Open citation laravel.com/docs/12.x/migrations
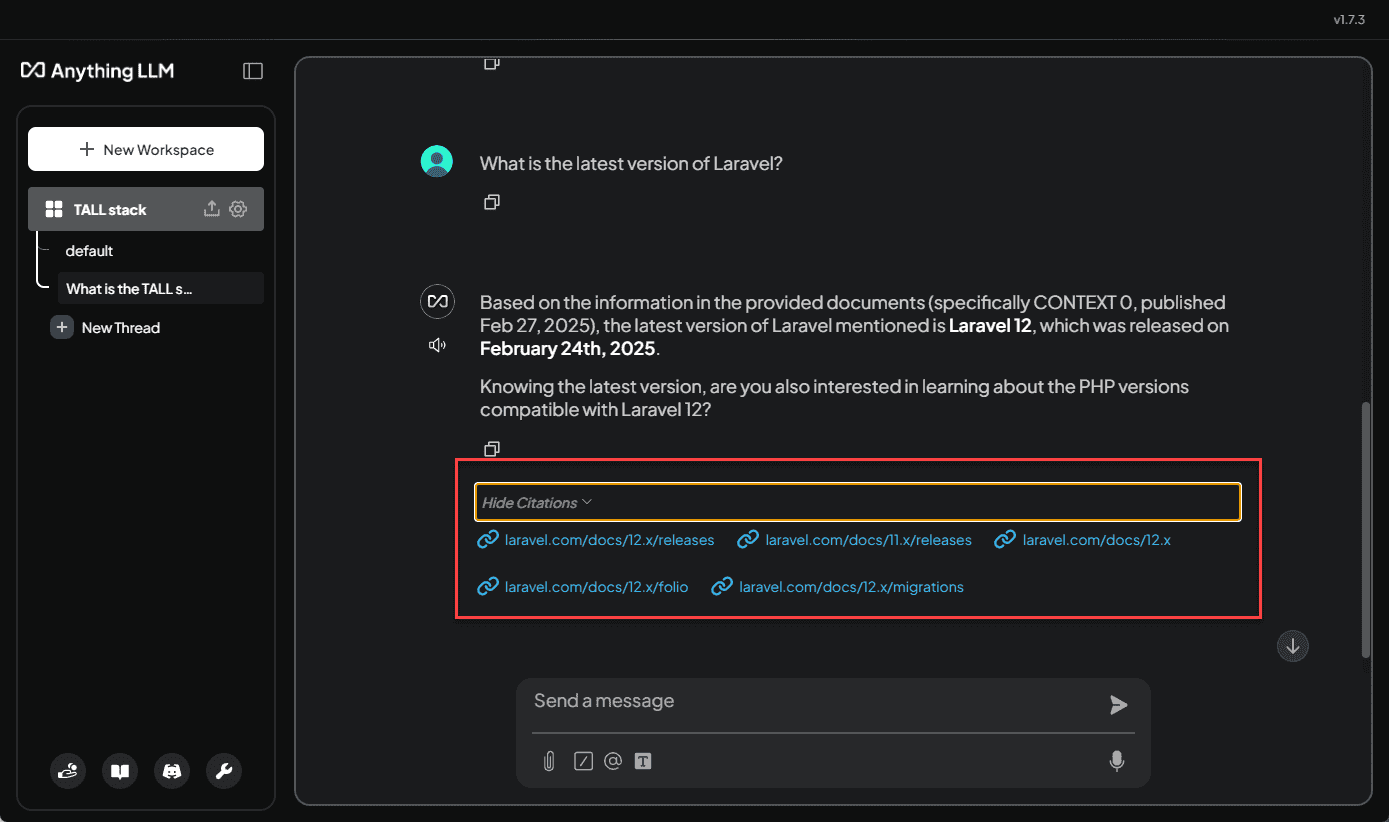 838,587
